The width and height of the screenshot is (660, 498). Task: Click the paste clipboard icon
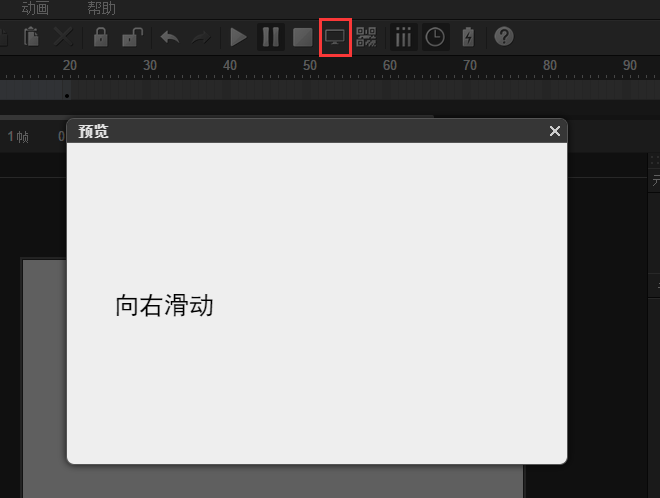[x=31, y=38]
